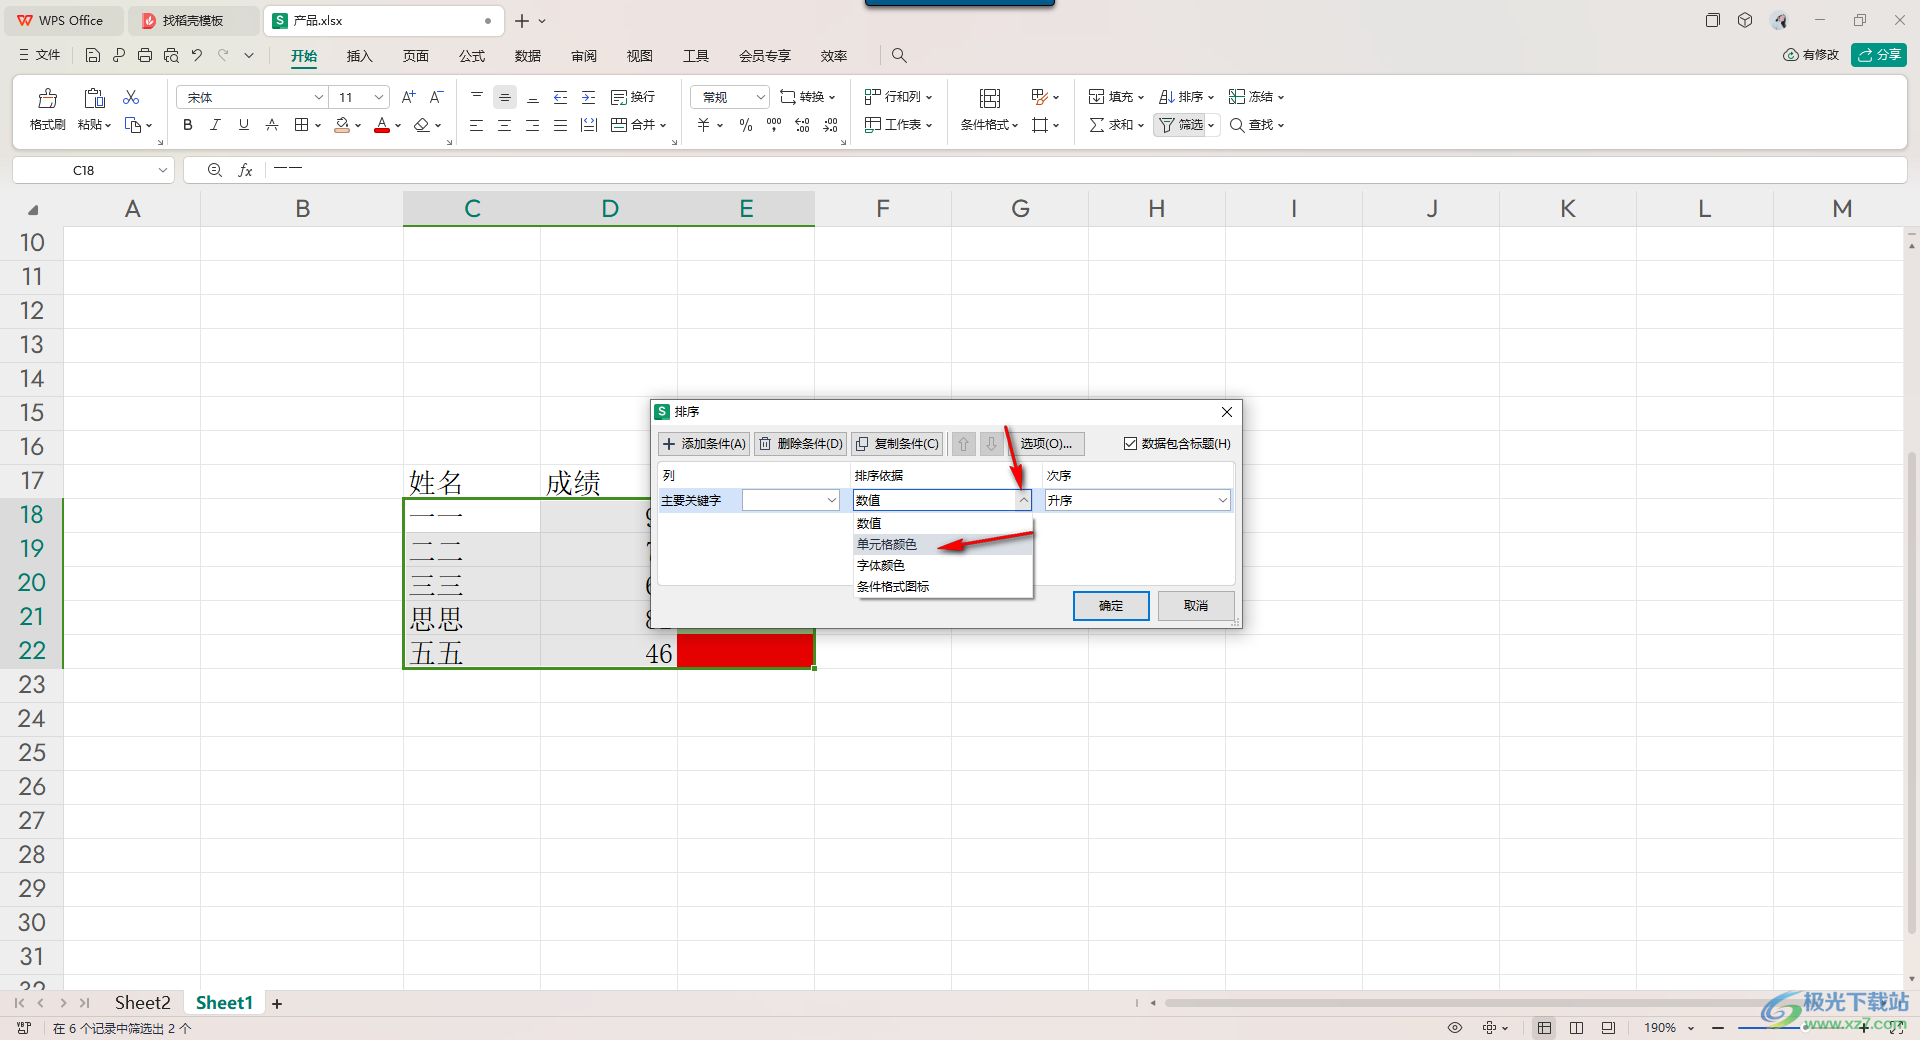Viewport: 1920px width, 1040px height.
Task: Increase decimal places
Action: click(x=802, y=125)
